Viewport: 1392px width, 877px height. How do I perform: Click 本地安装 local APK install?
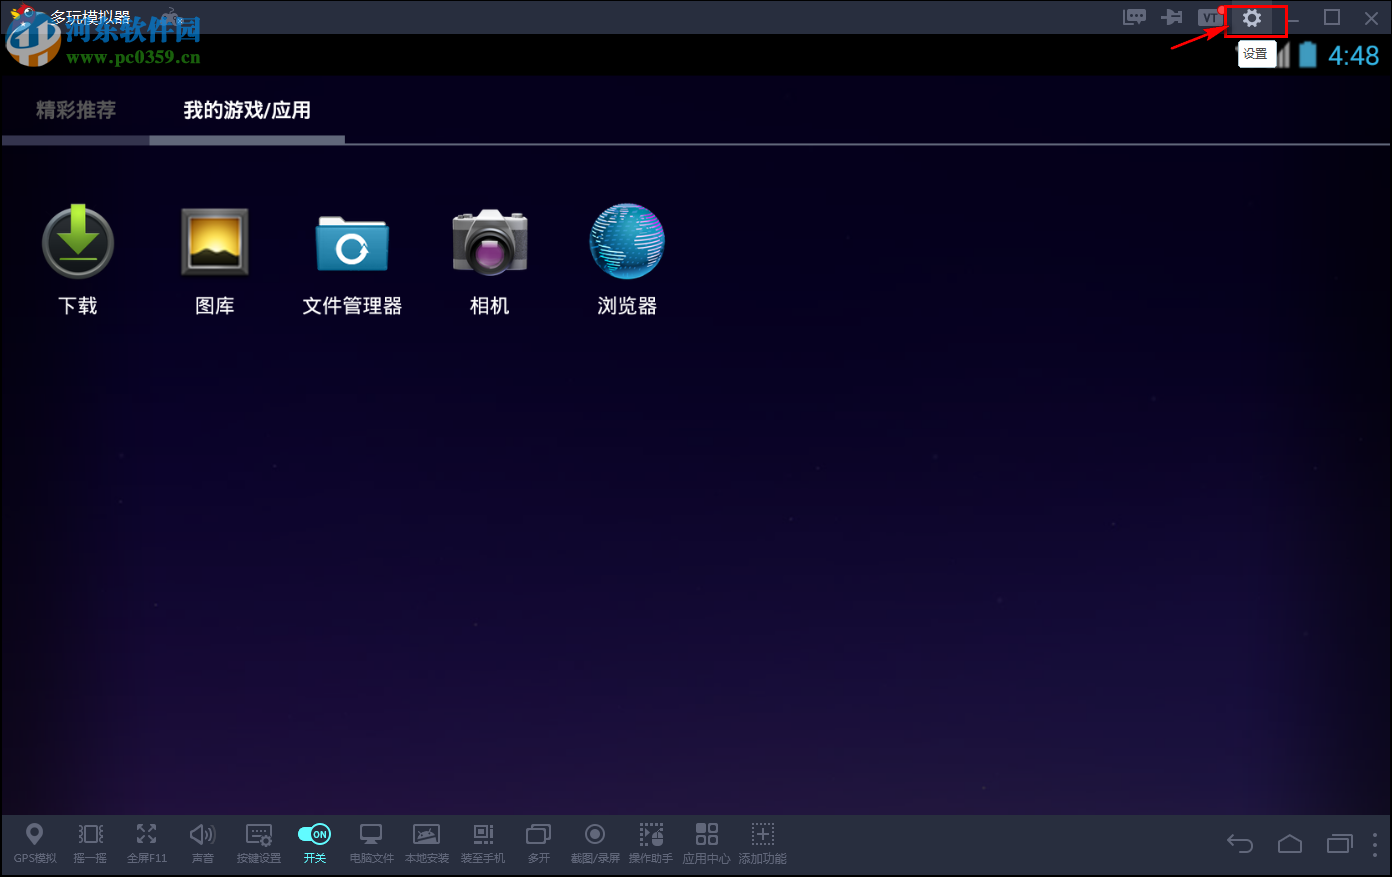coord(427,843)
